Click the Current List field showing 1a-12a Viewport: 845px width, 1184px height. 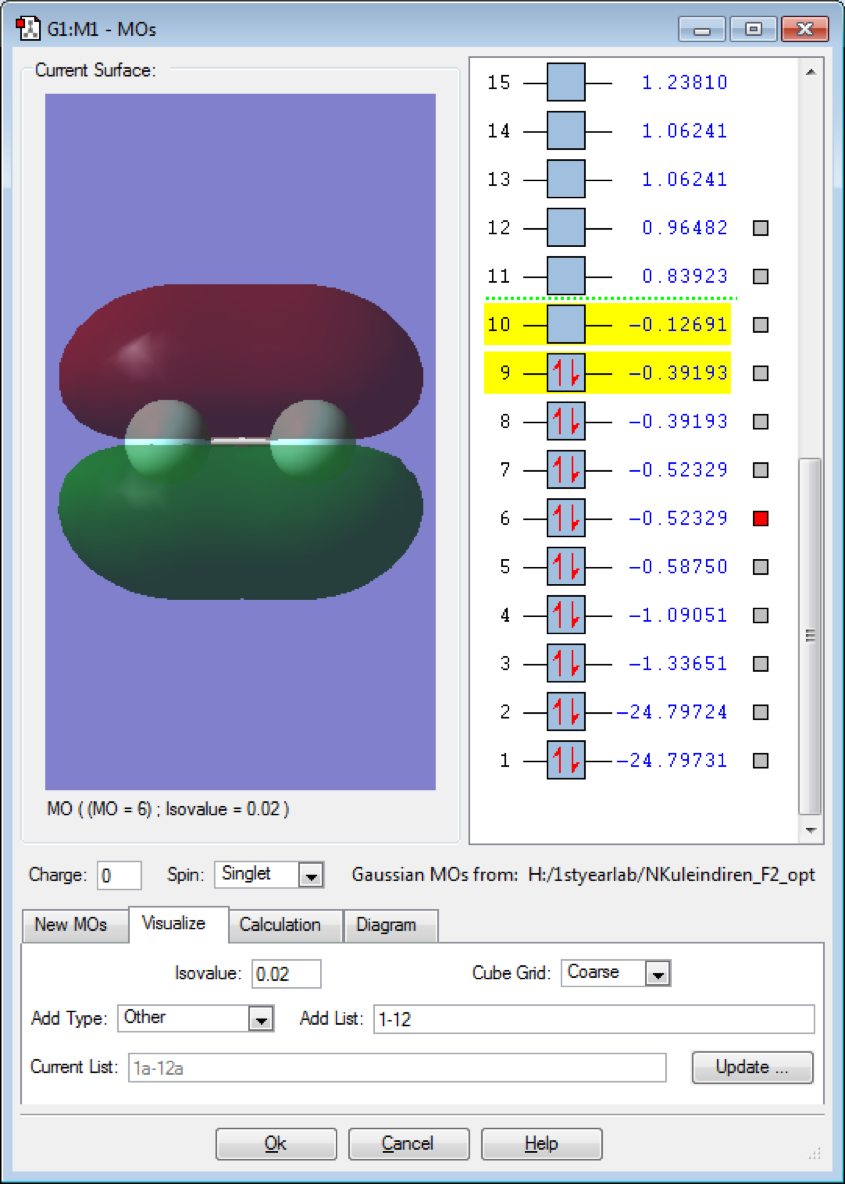tap(397, 1067)
